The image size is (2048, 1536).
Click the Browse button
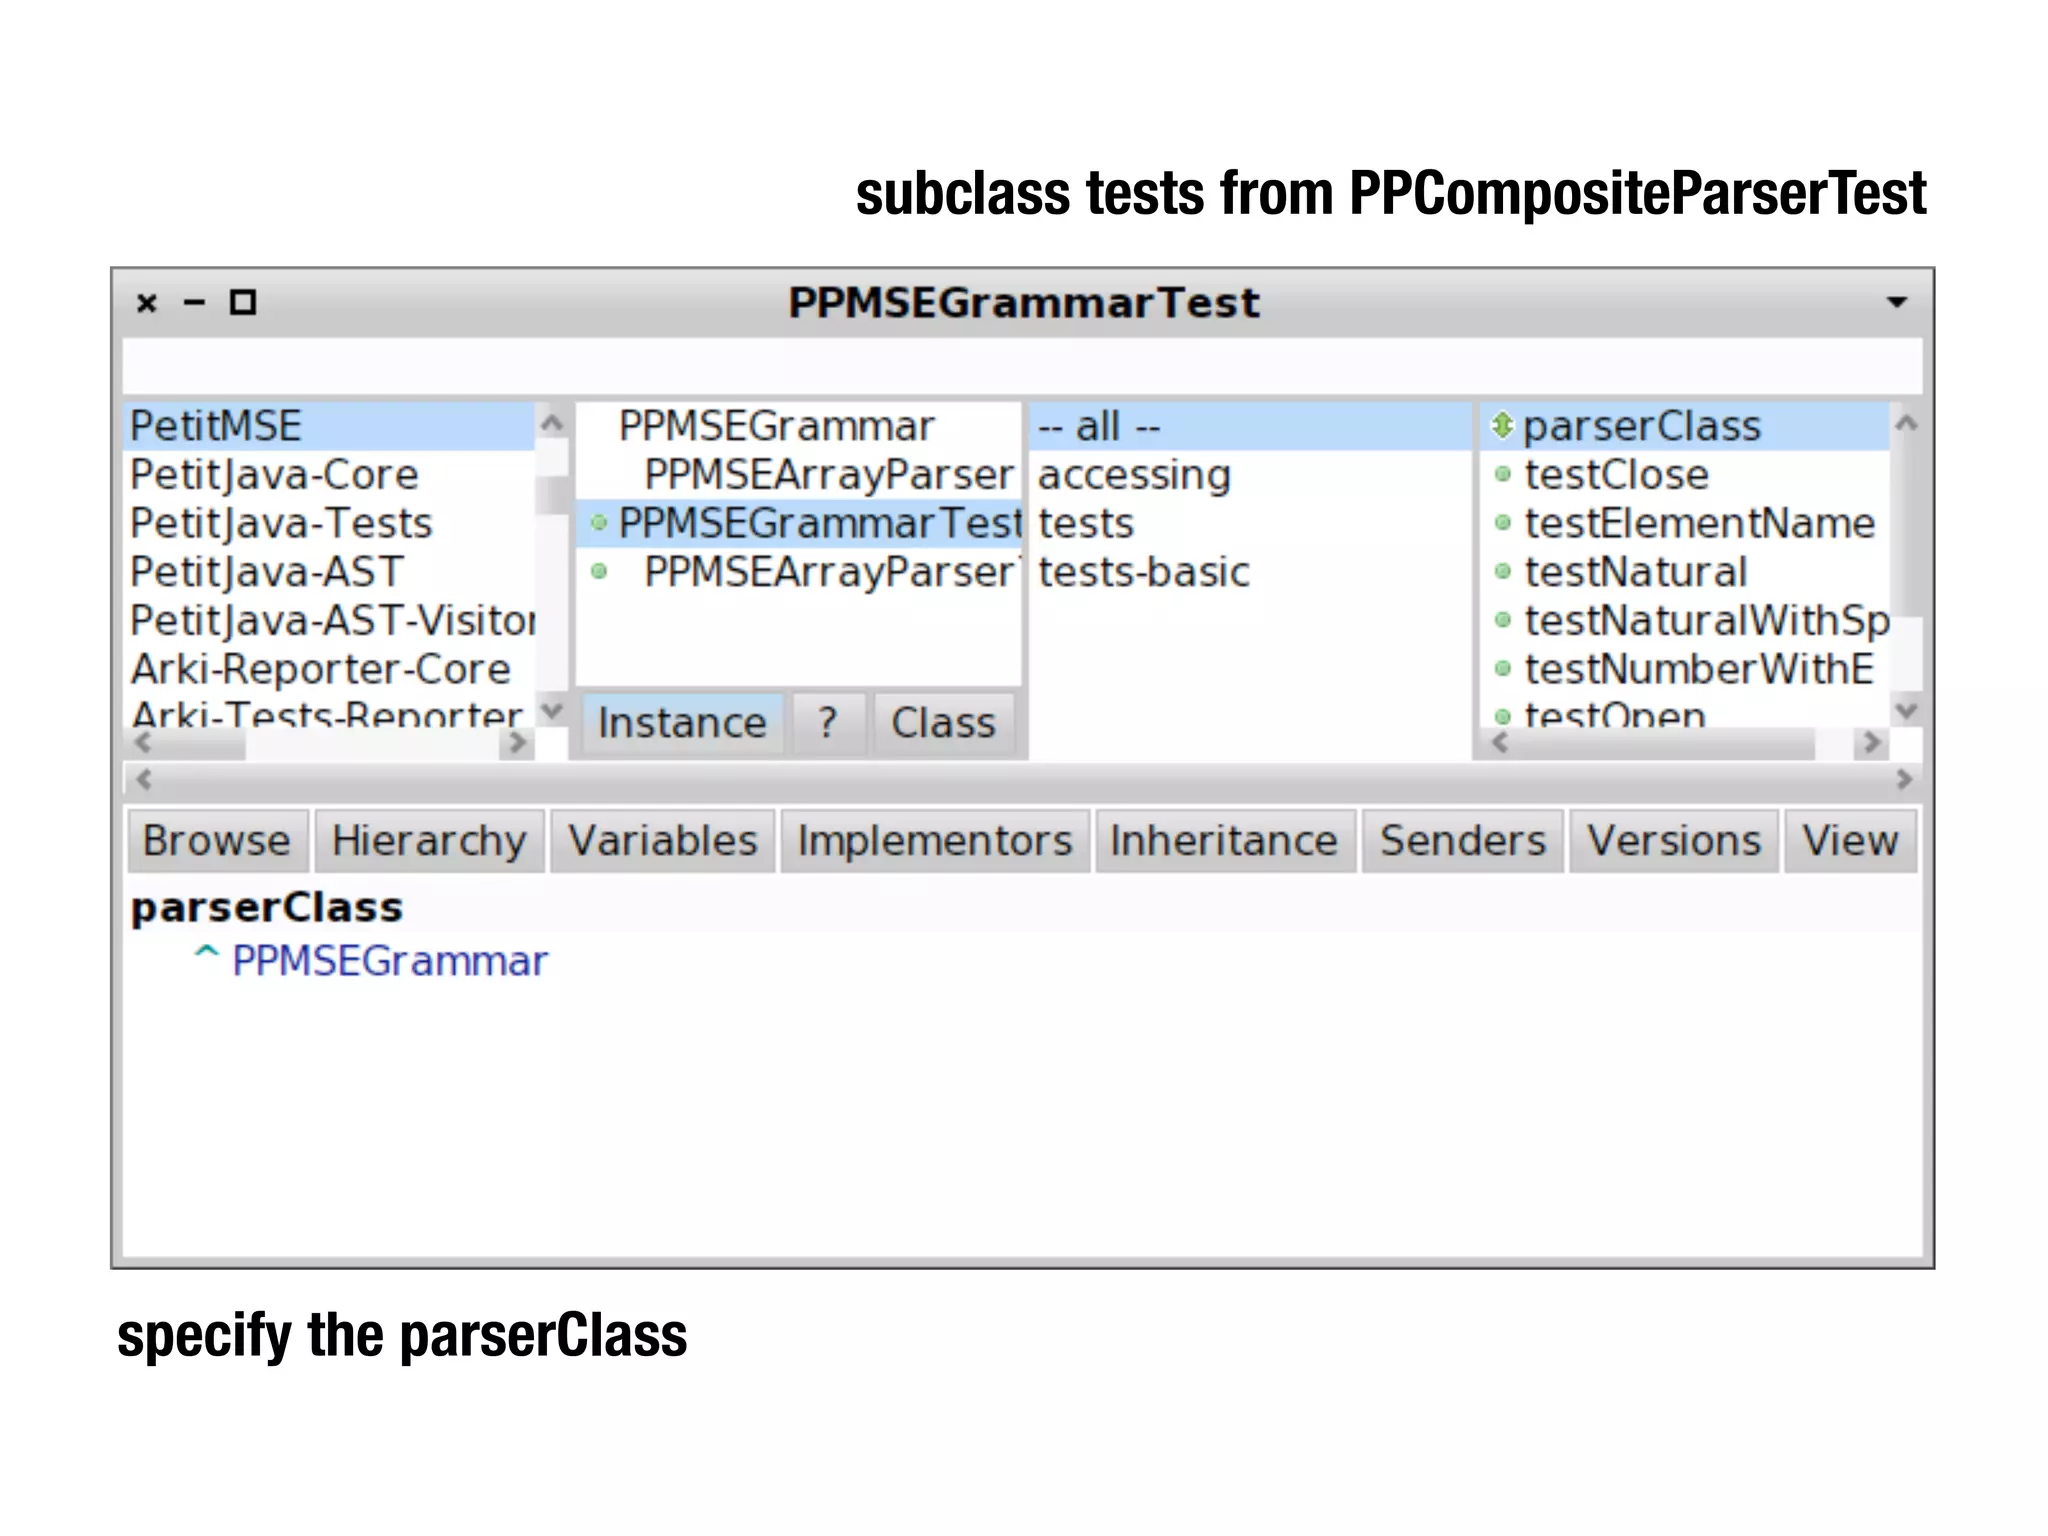(x=217, y=841)
